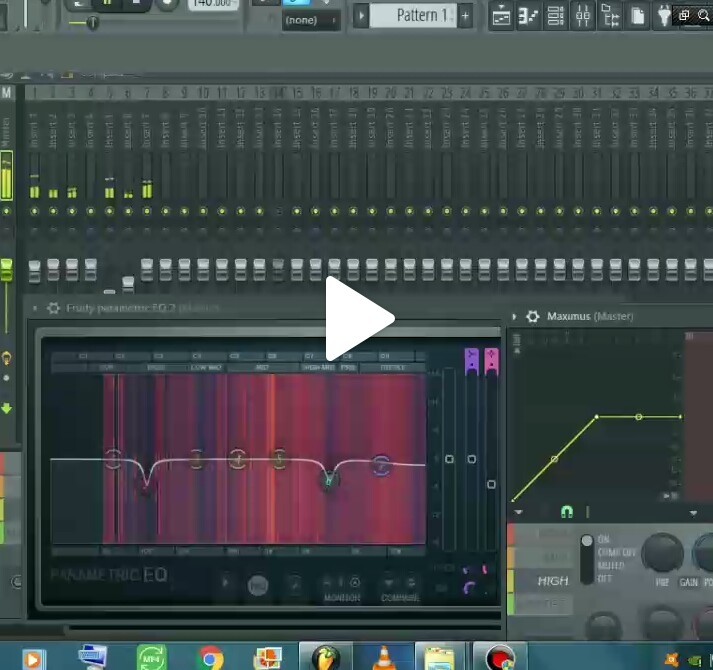Play the video with the large overlay button
This screenshot has width=713, height=670.
pos(359,318)
